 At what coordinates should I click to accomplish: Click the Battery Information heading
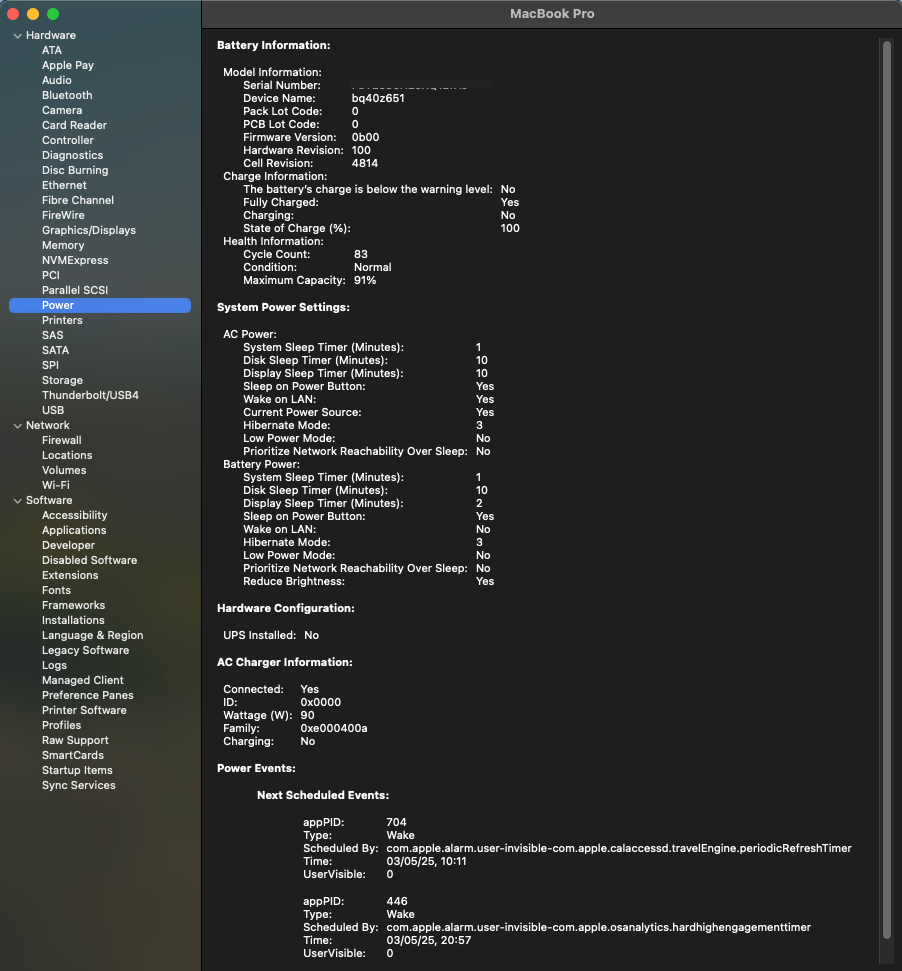(x=274, y=45)
